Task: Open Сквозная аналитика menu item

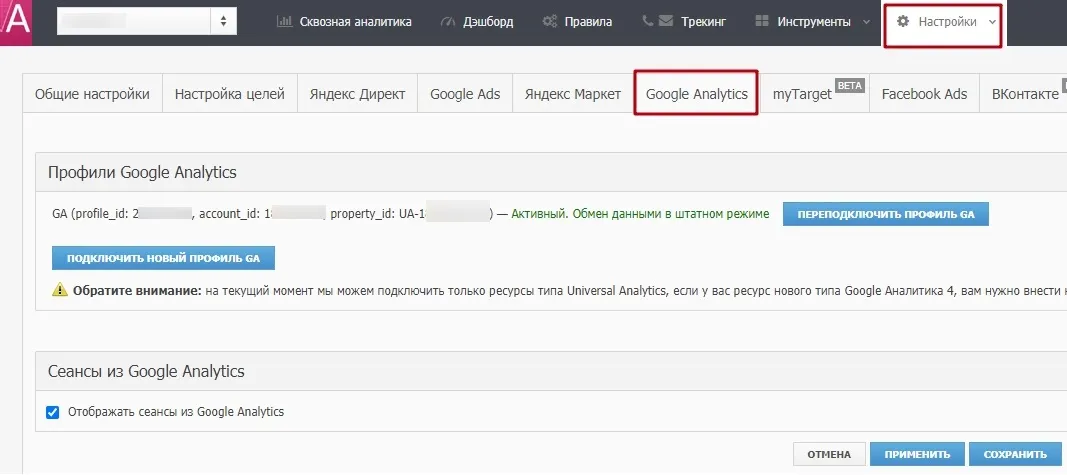Action: coord(355,22)
